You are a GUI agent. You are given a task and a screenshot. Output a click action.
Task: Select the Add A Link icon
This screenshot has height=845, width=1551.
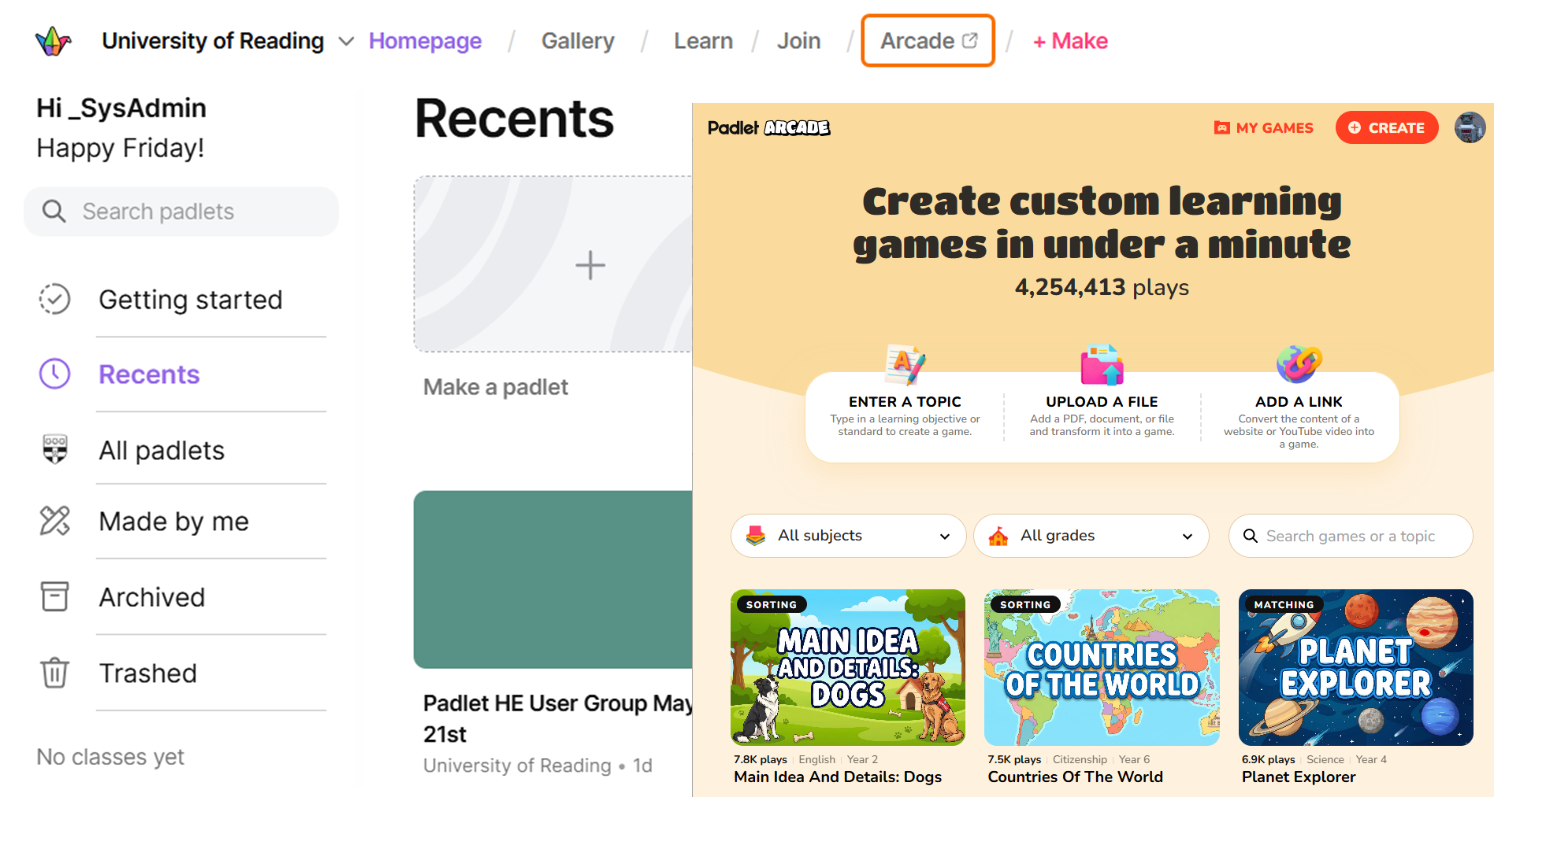pos(1298,364)
